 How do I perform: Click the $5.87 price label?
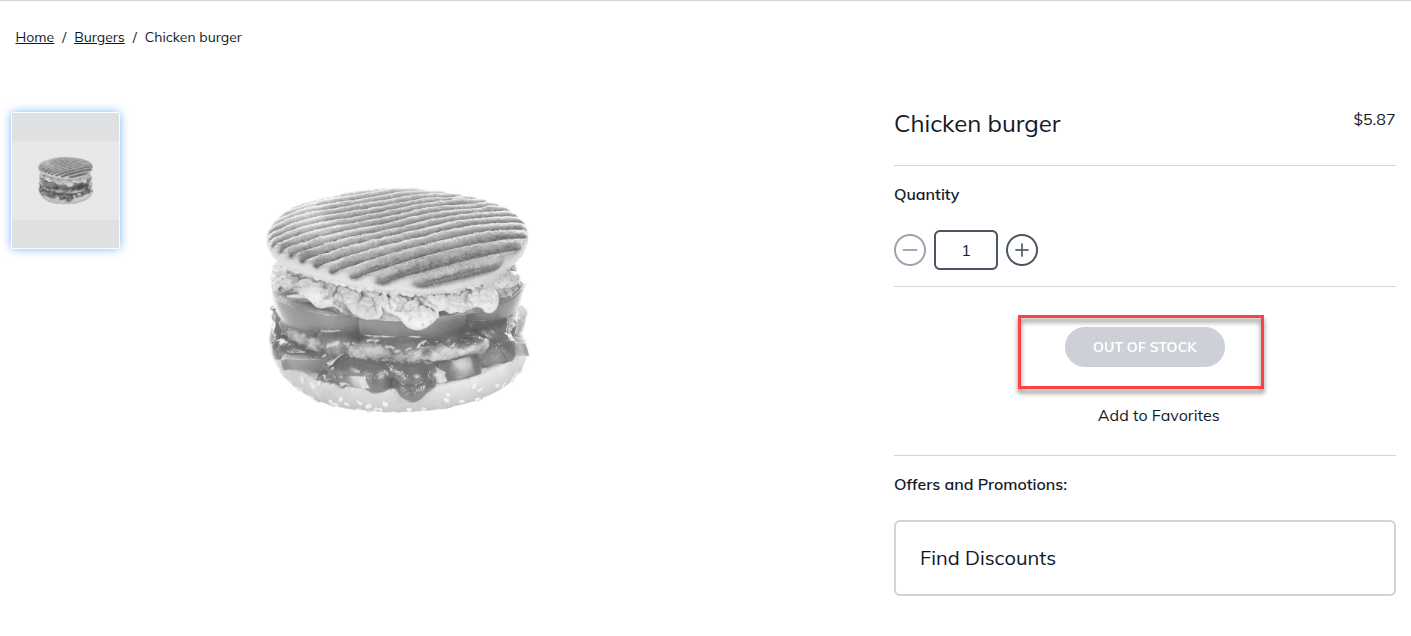click(1373, 120)
